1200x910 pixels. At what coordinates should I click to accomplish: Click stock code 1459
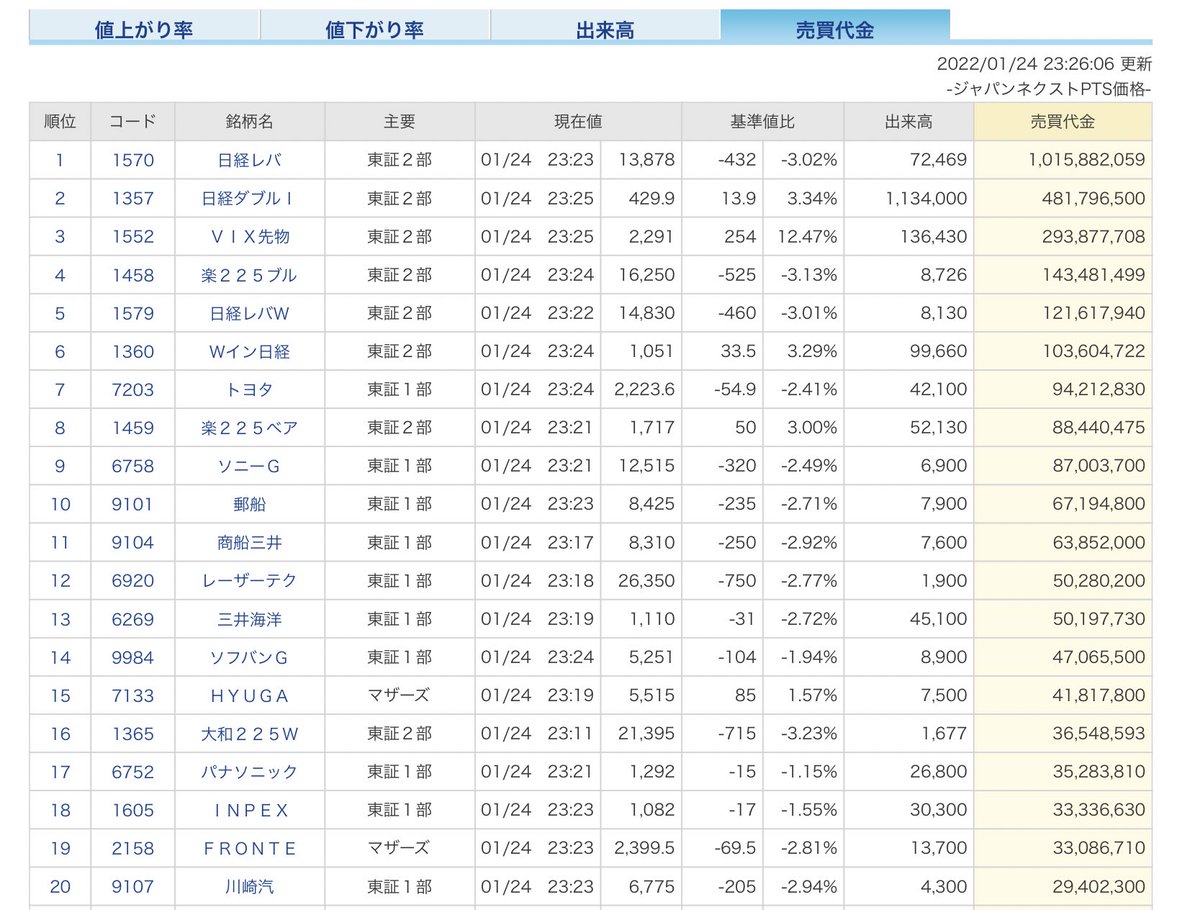(x=133, y=428)
